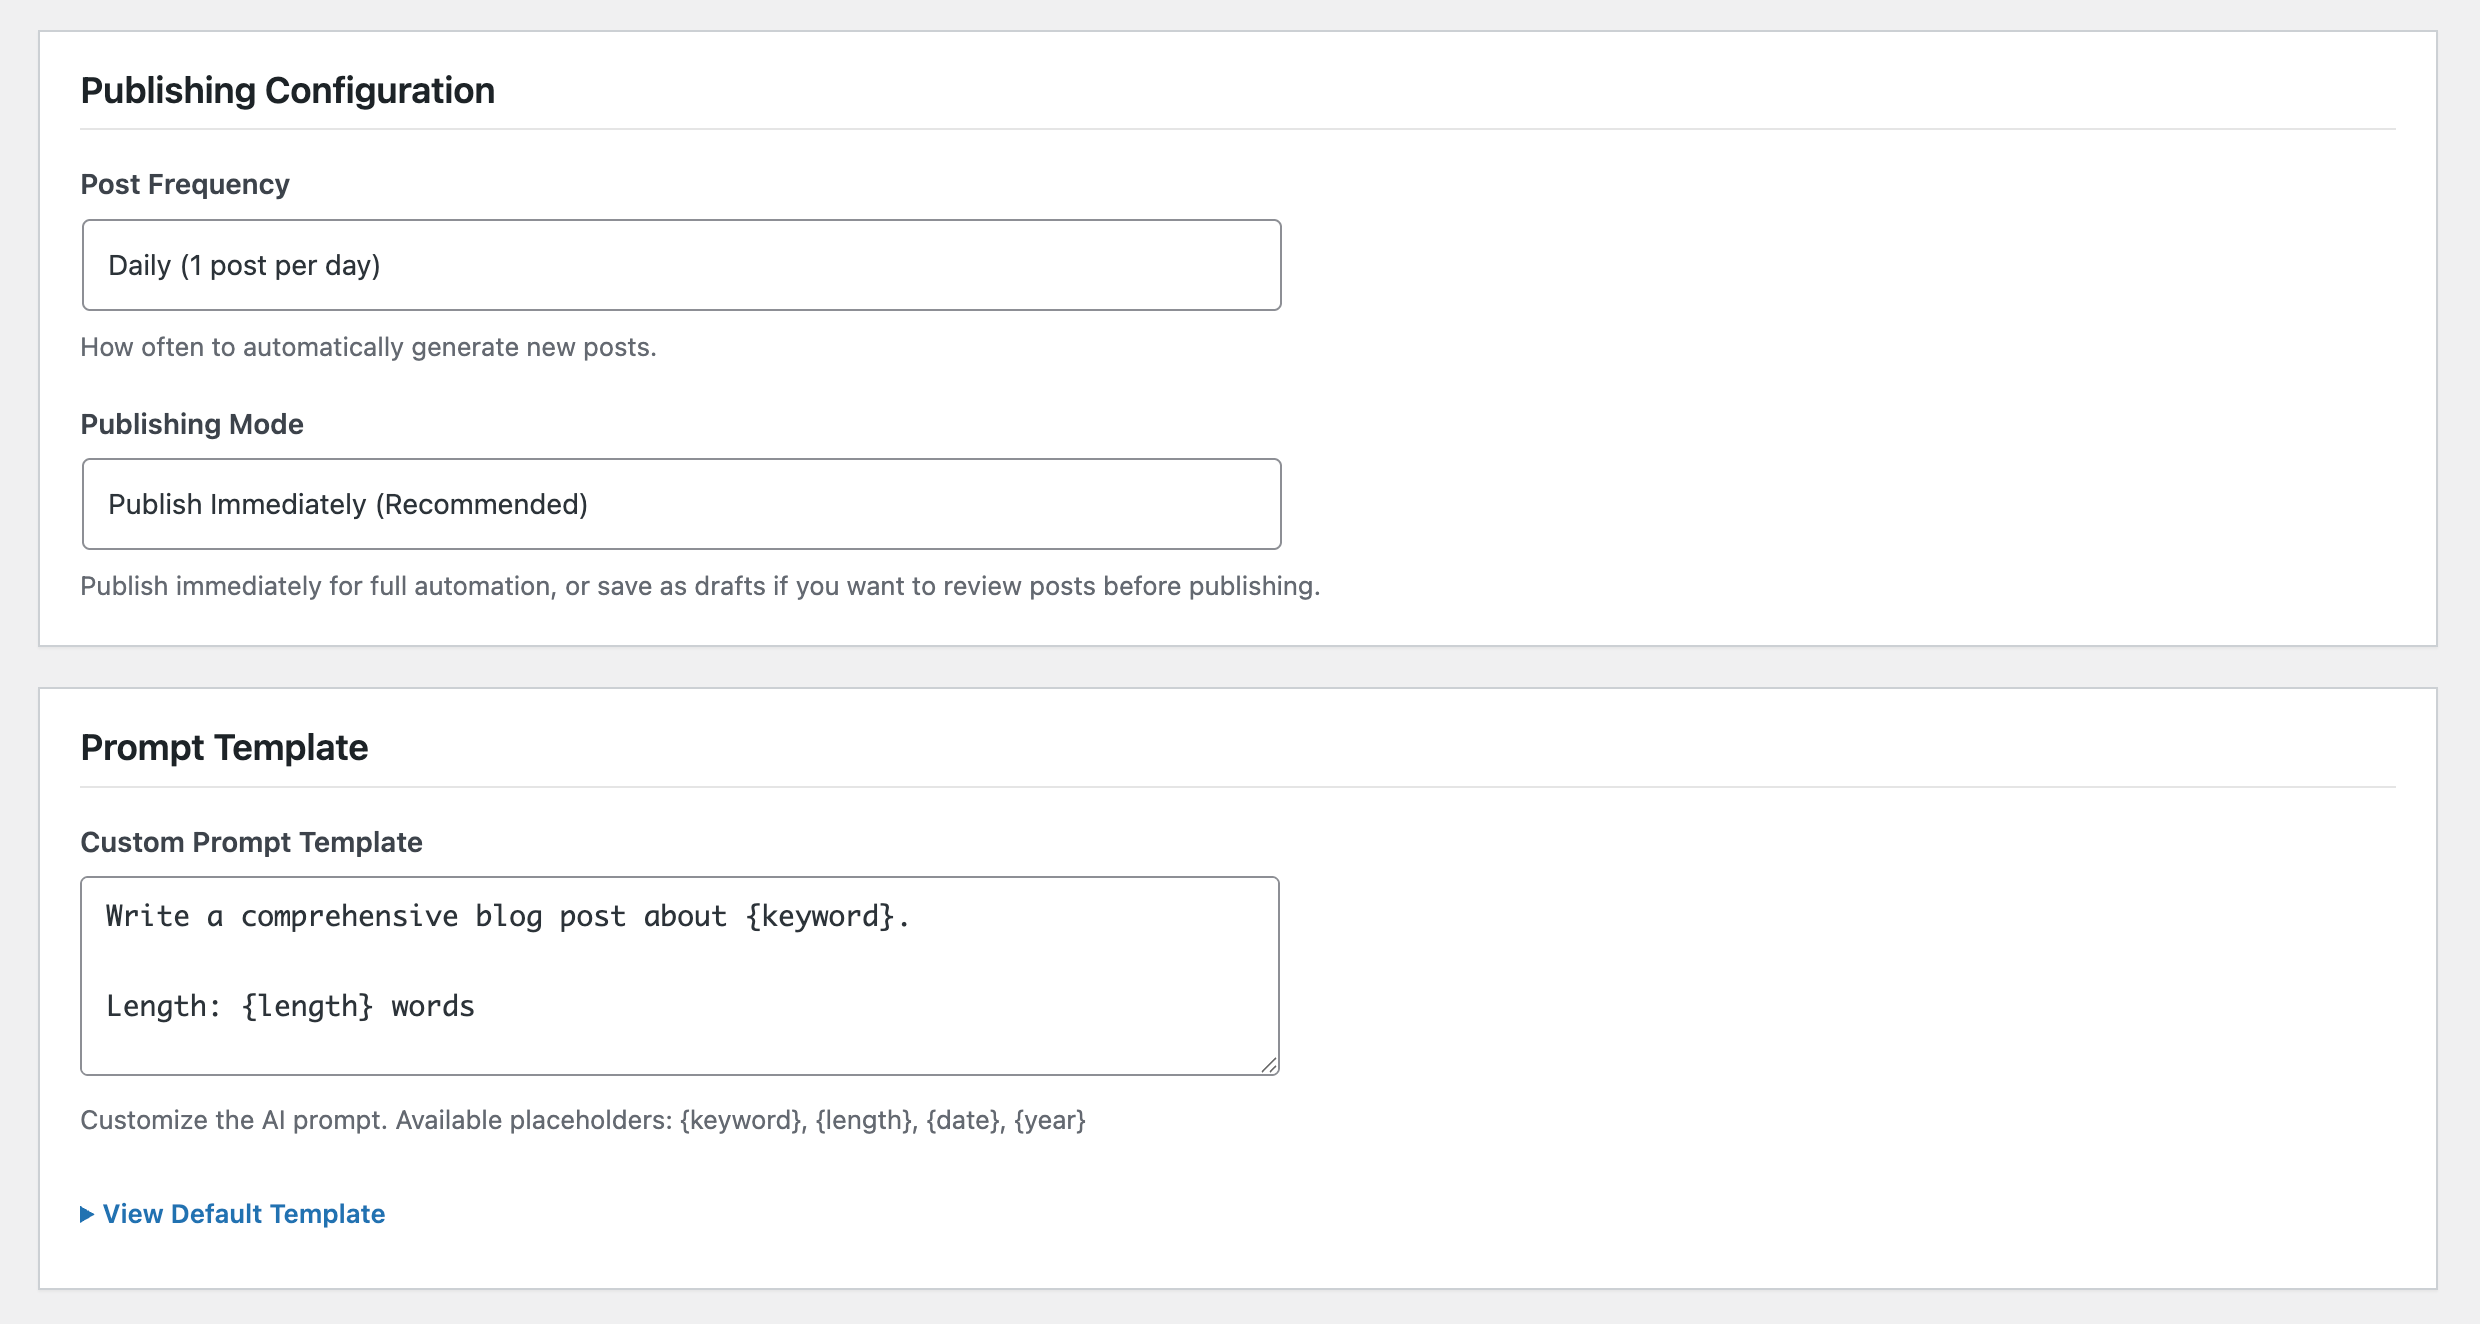Click the Publishing Mode field label
The image size is (2480, 1324).
(192, 424)
